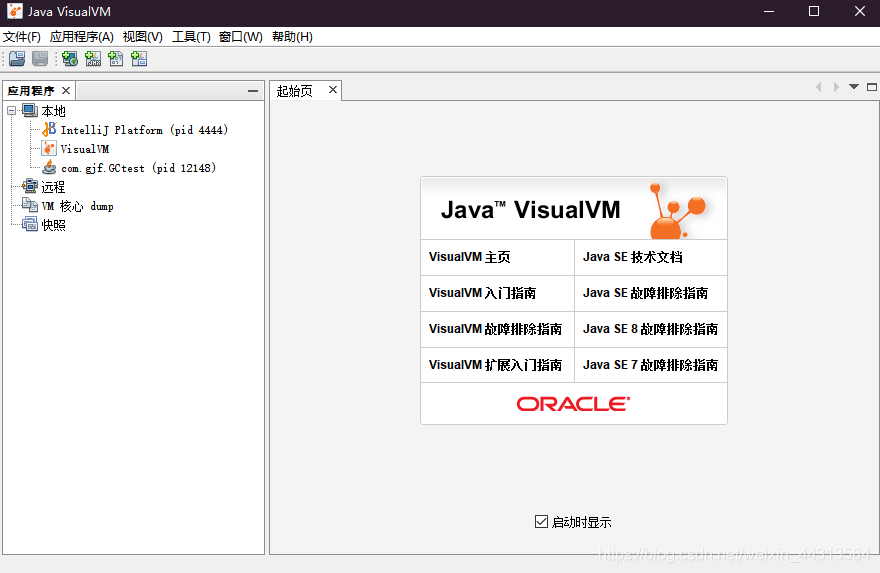Viewport: 880px width, 573px height.
Task: Click the Java cup icon beside com.gjf.GCtest
Action: tap(49, 167)
